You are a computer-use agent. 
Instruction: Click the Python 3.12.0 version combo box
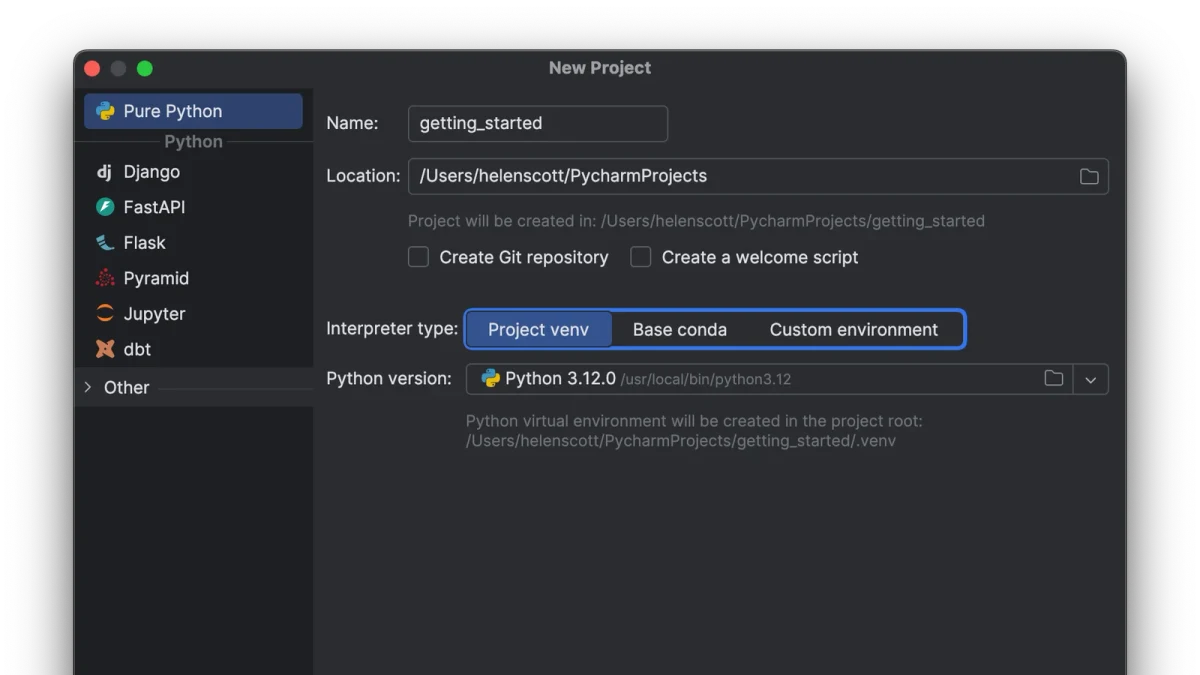[787, 379]
